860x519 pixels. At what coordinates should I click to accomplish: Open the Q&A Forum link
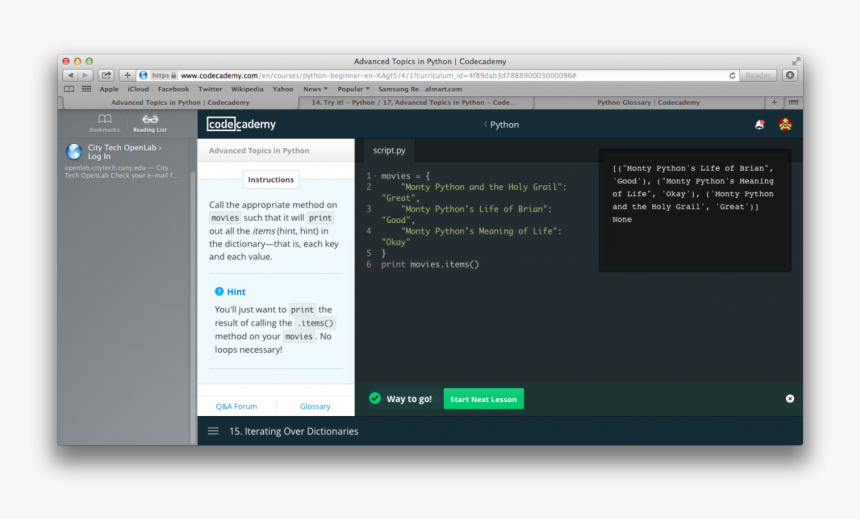(236, 406)
